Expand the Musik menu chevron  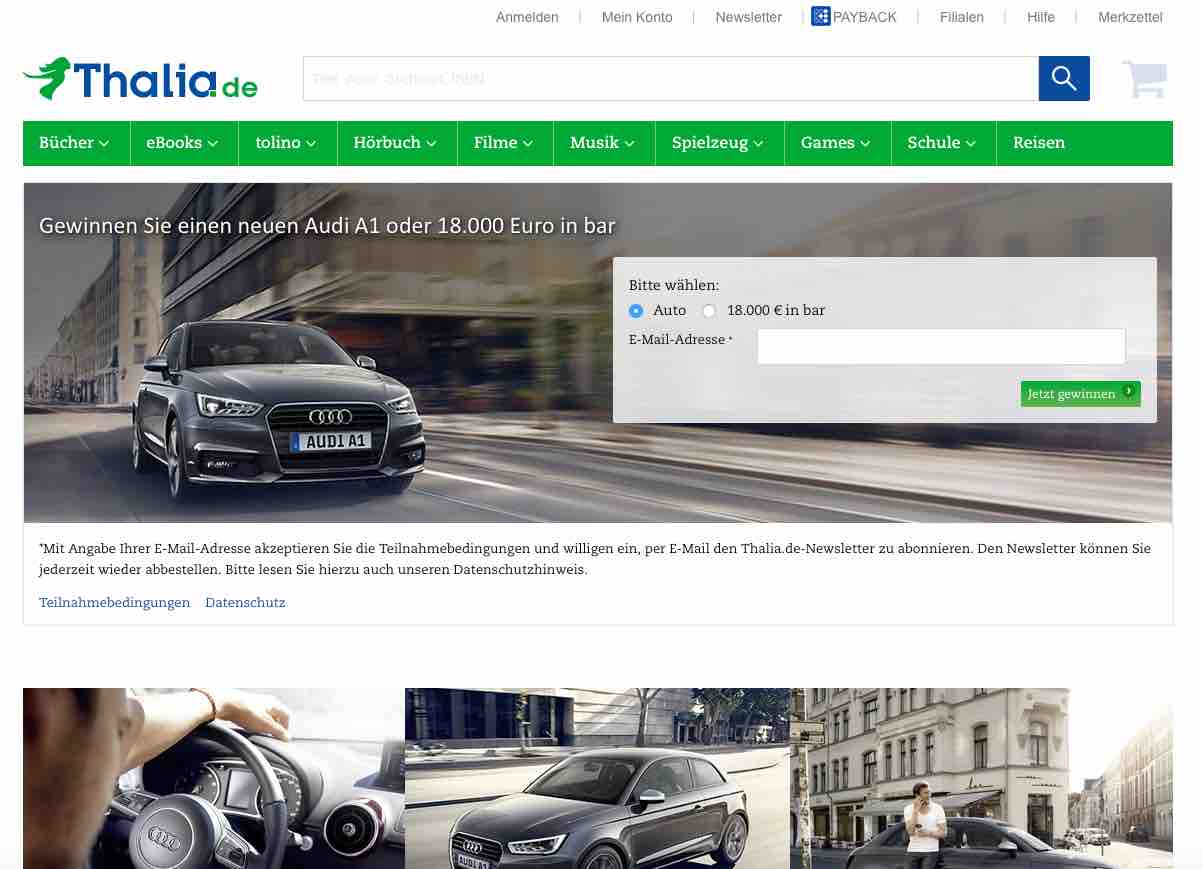click(629, 144)
